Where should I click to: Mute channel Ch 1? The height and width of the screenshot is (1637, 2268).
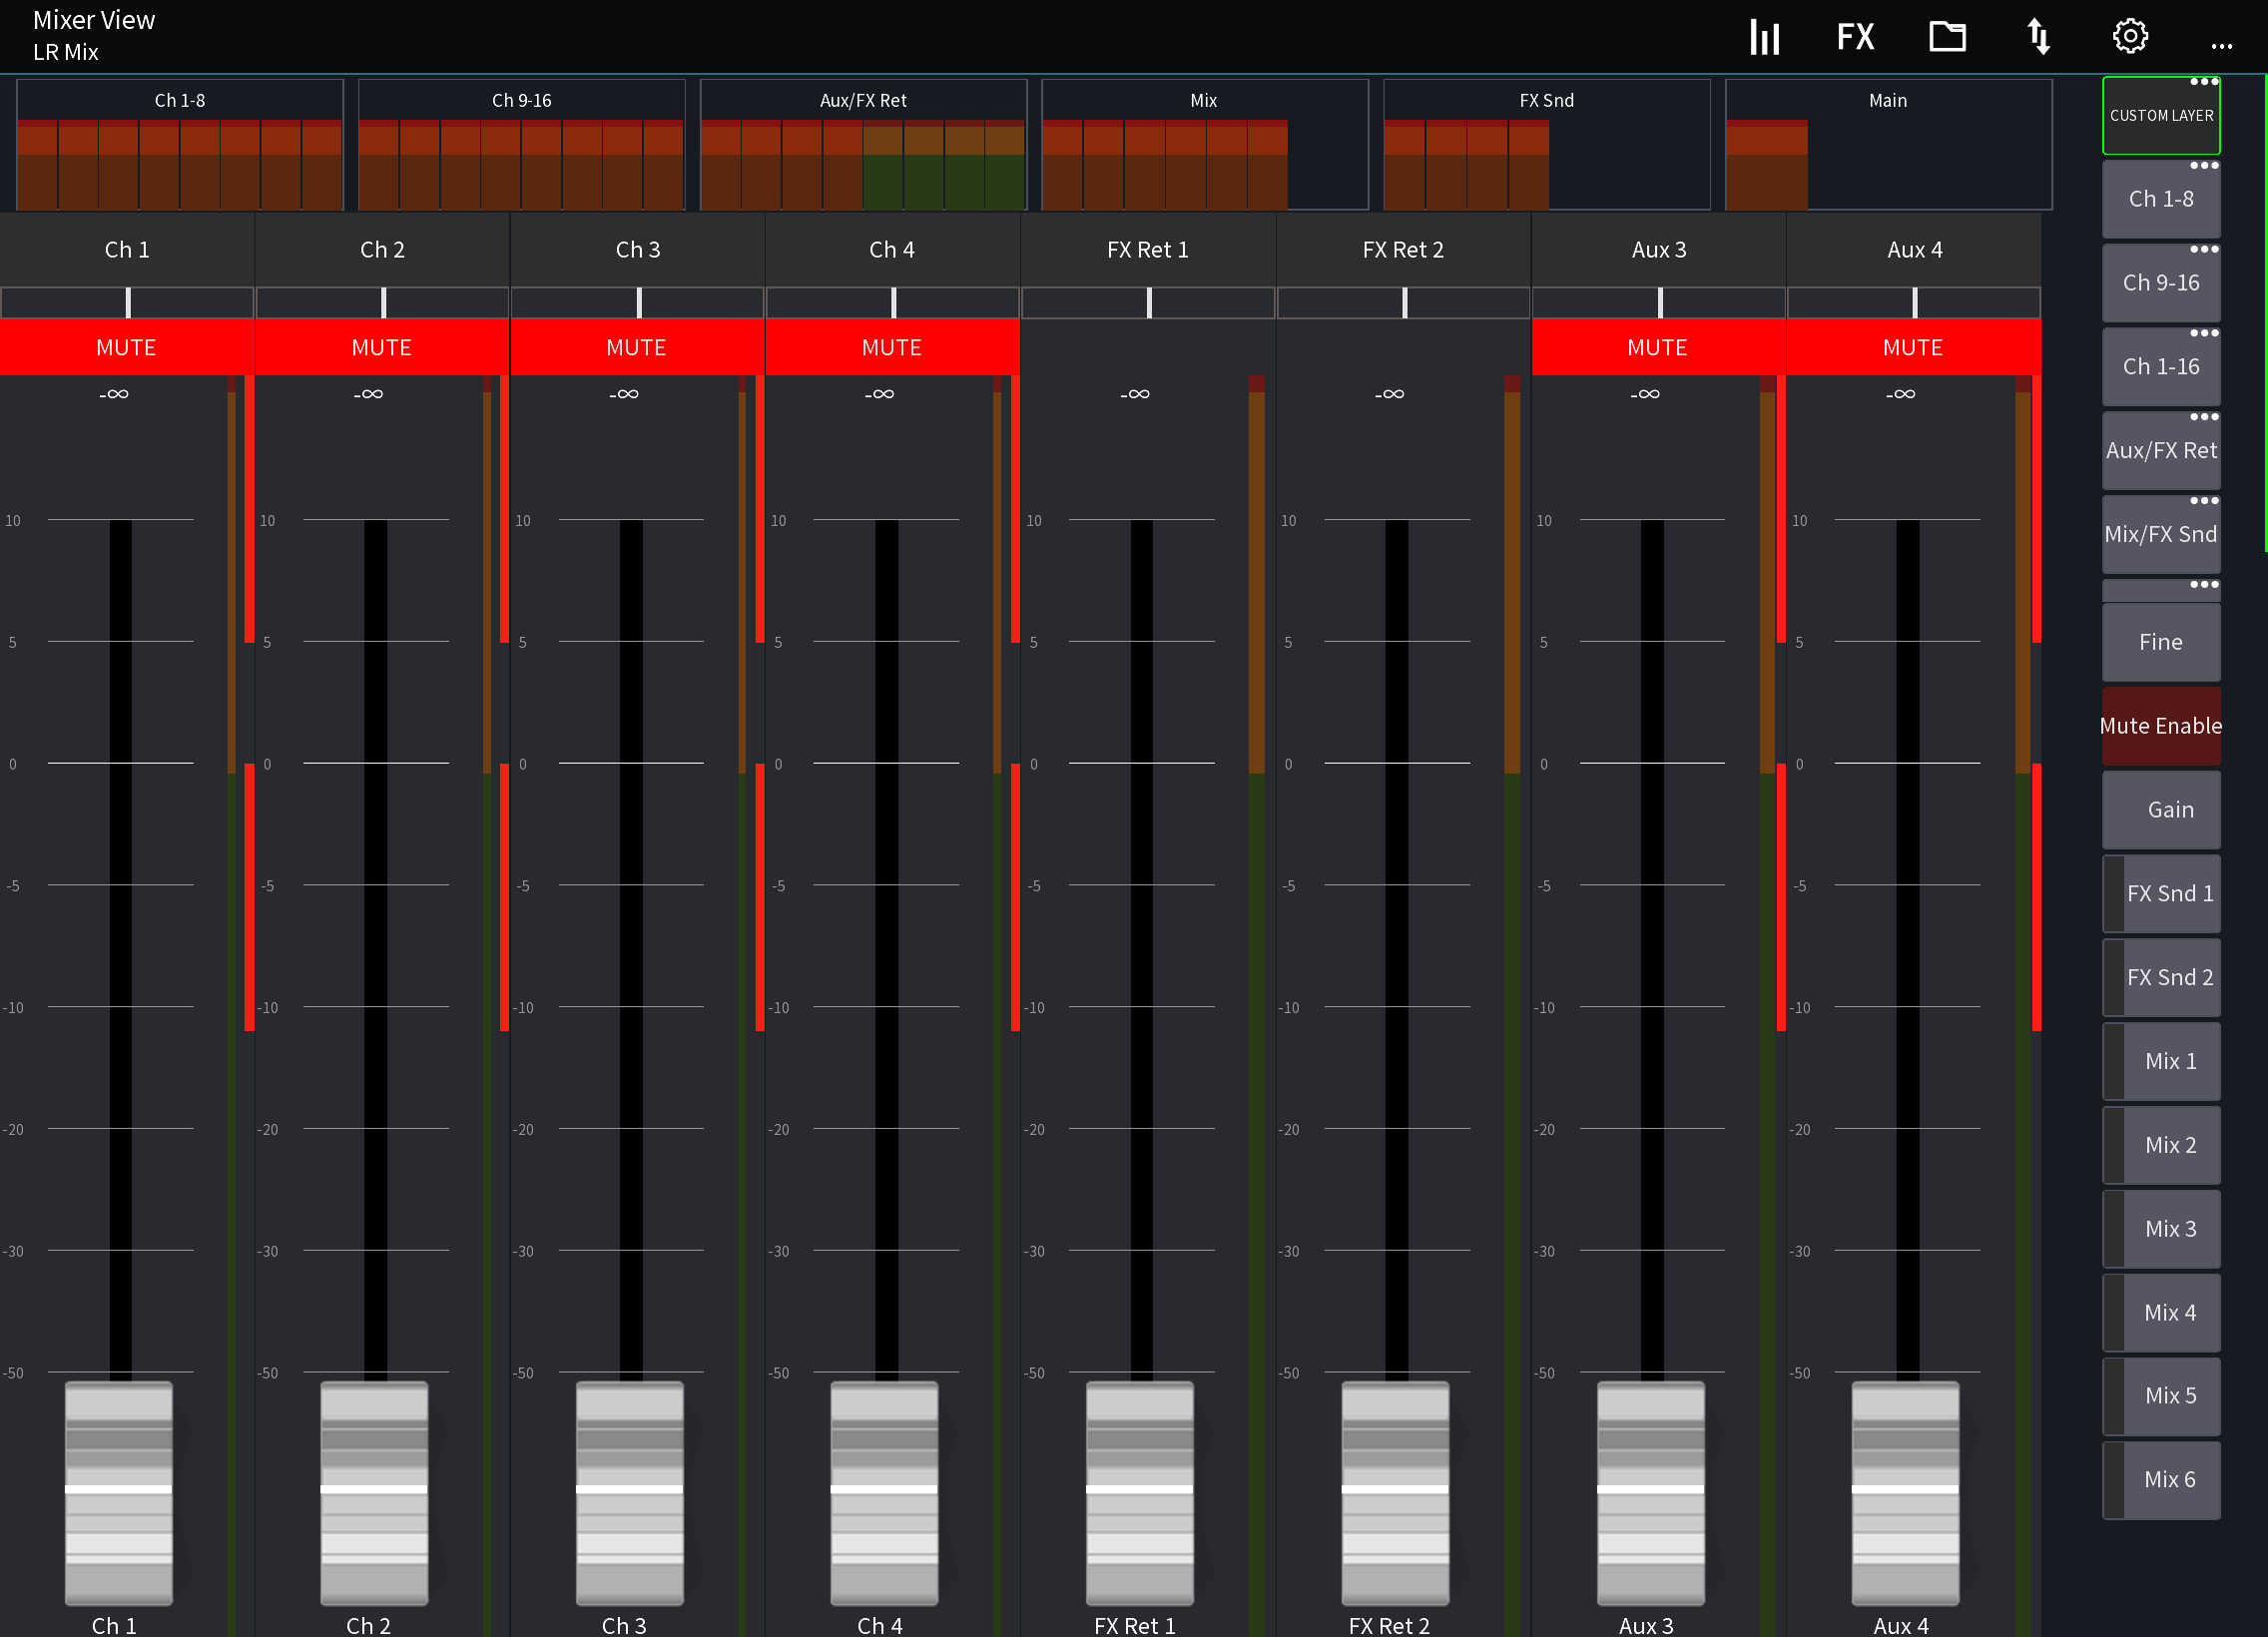[126, 347]
